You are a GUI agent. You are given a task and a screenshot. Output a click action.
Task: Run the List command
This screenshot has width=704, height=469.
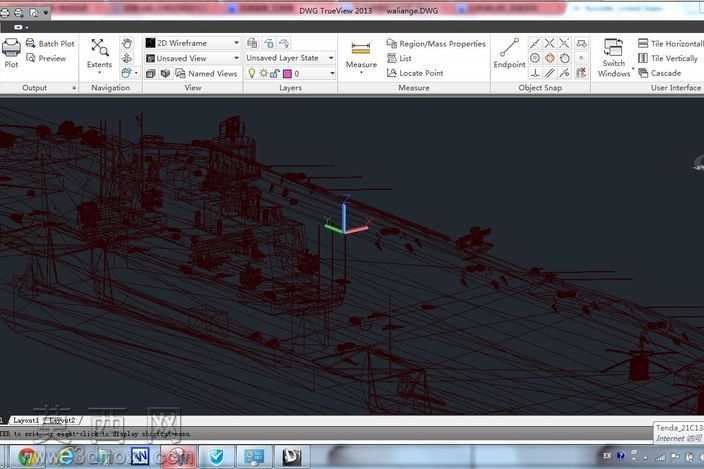tap(399, 58)
